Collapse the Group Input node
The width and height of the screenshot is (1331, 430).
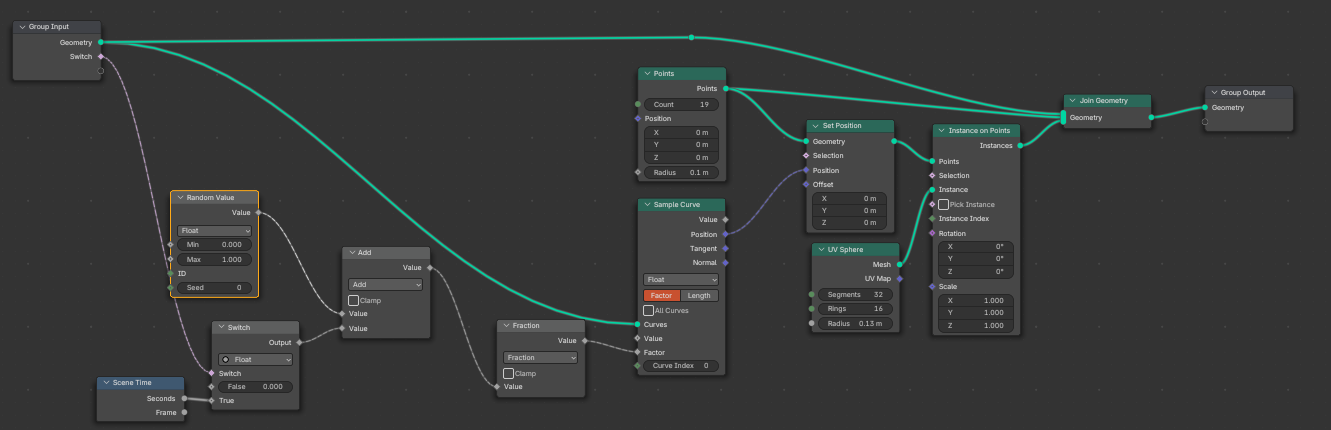(x=22, y=28)
